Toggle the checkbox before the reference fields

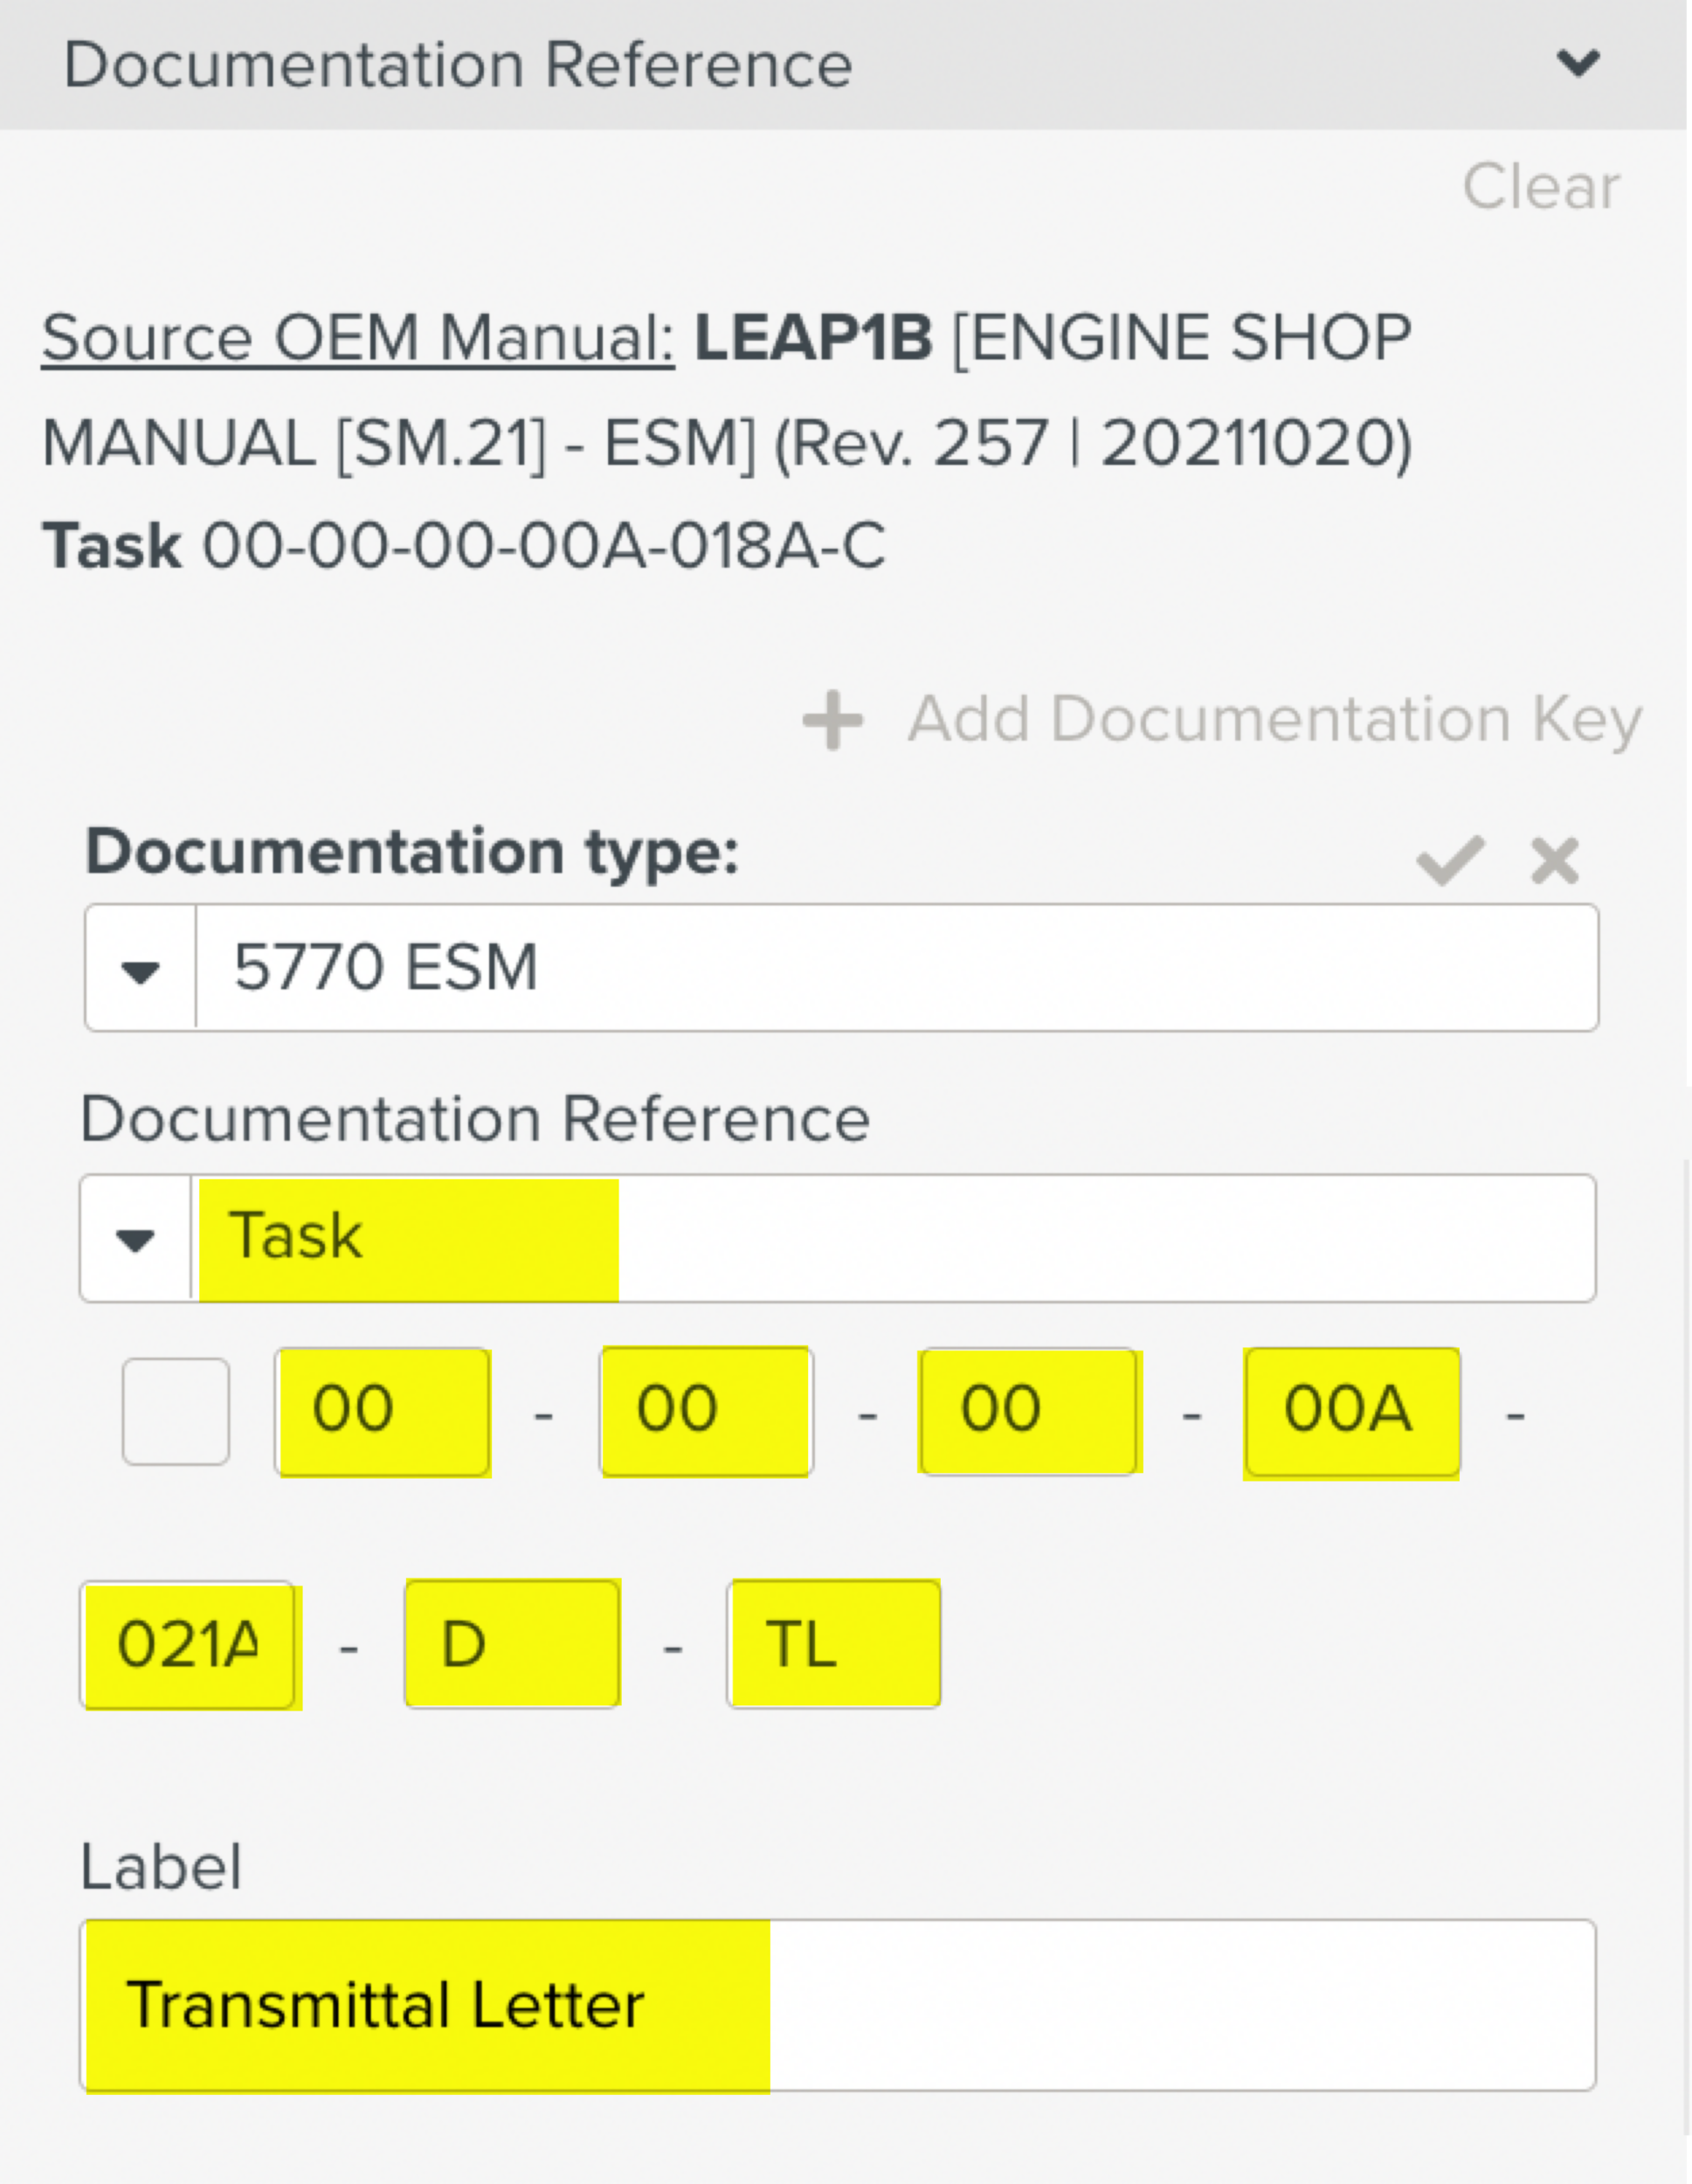[x=176, y=1411]
